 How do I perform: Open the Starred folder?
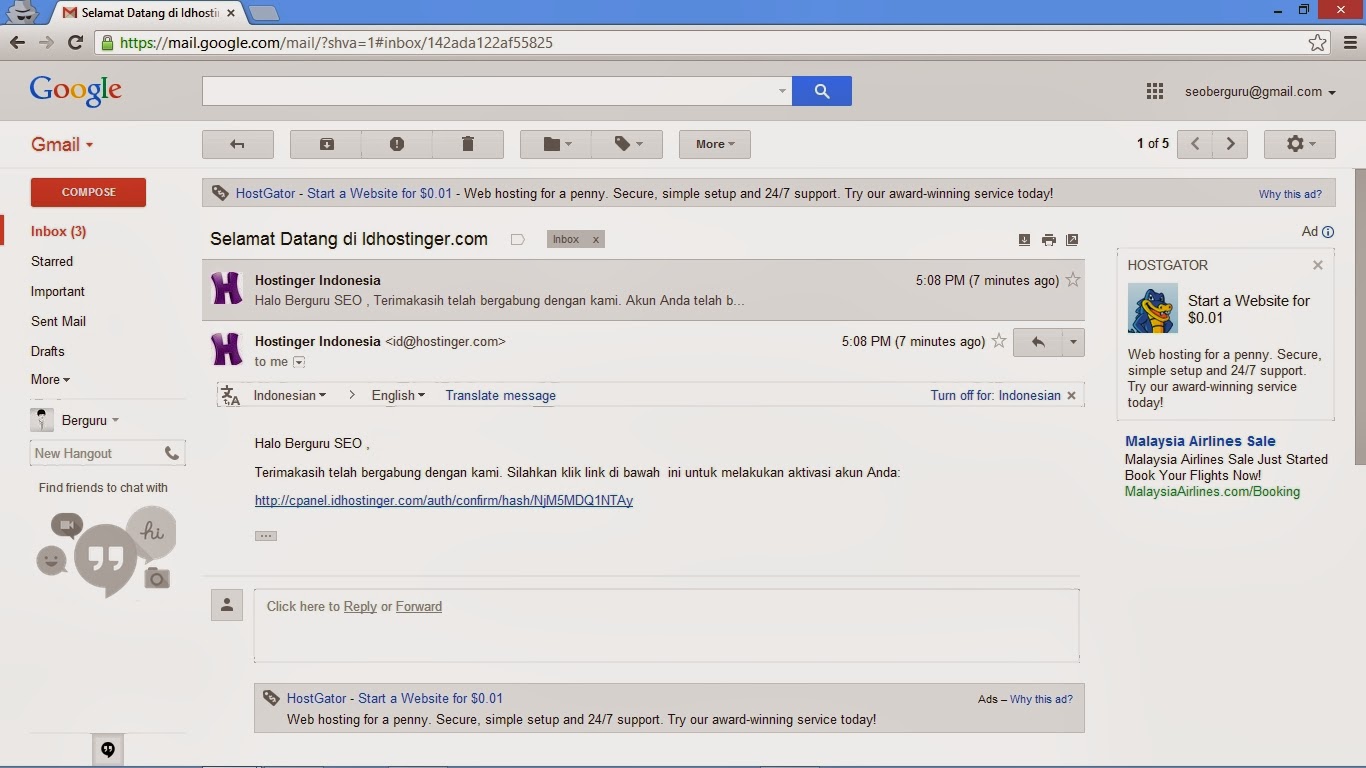(52, 261)
